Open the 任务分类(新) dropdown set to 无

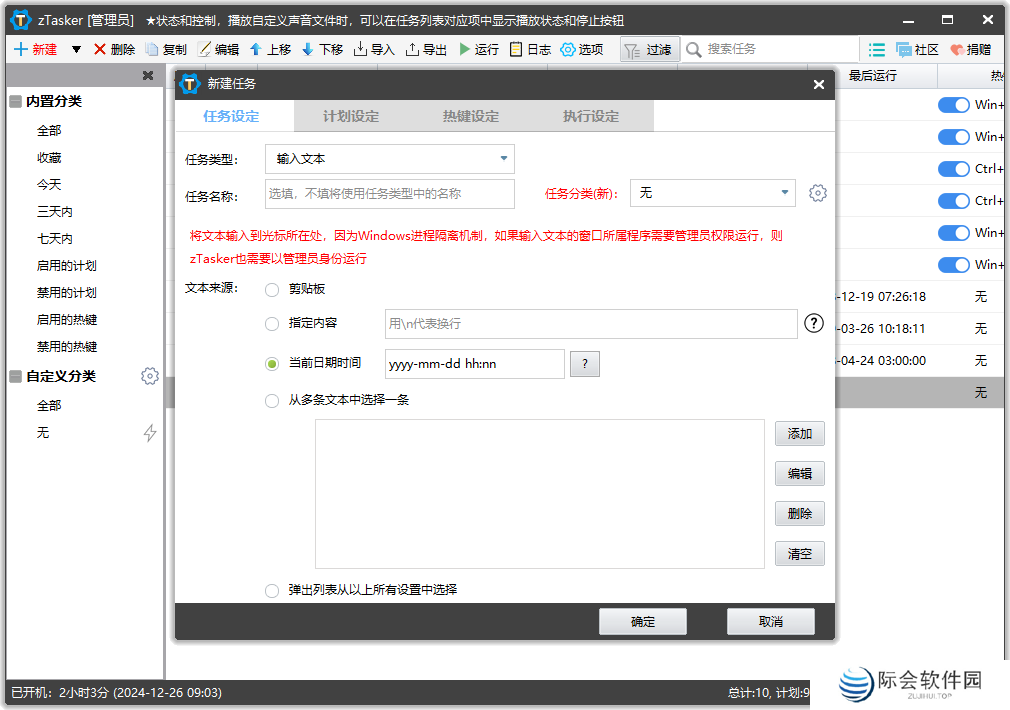[712, 192]
